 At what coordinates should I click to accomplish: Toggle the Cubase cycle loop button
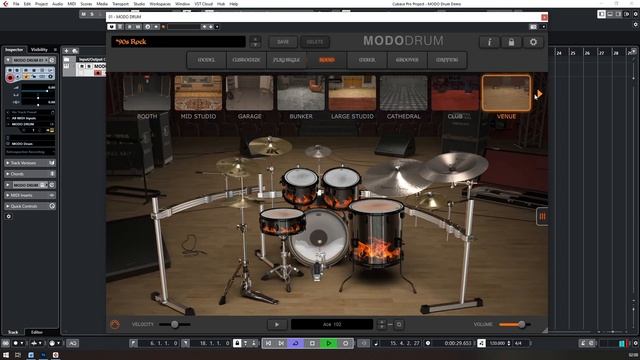tap(296, 343)
